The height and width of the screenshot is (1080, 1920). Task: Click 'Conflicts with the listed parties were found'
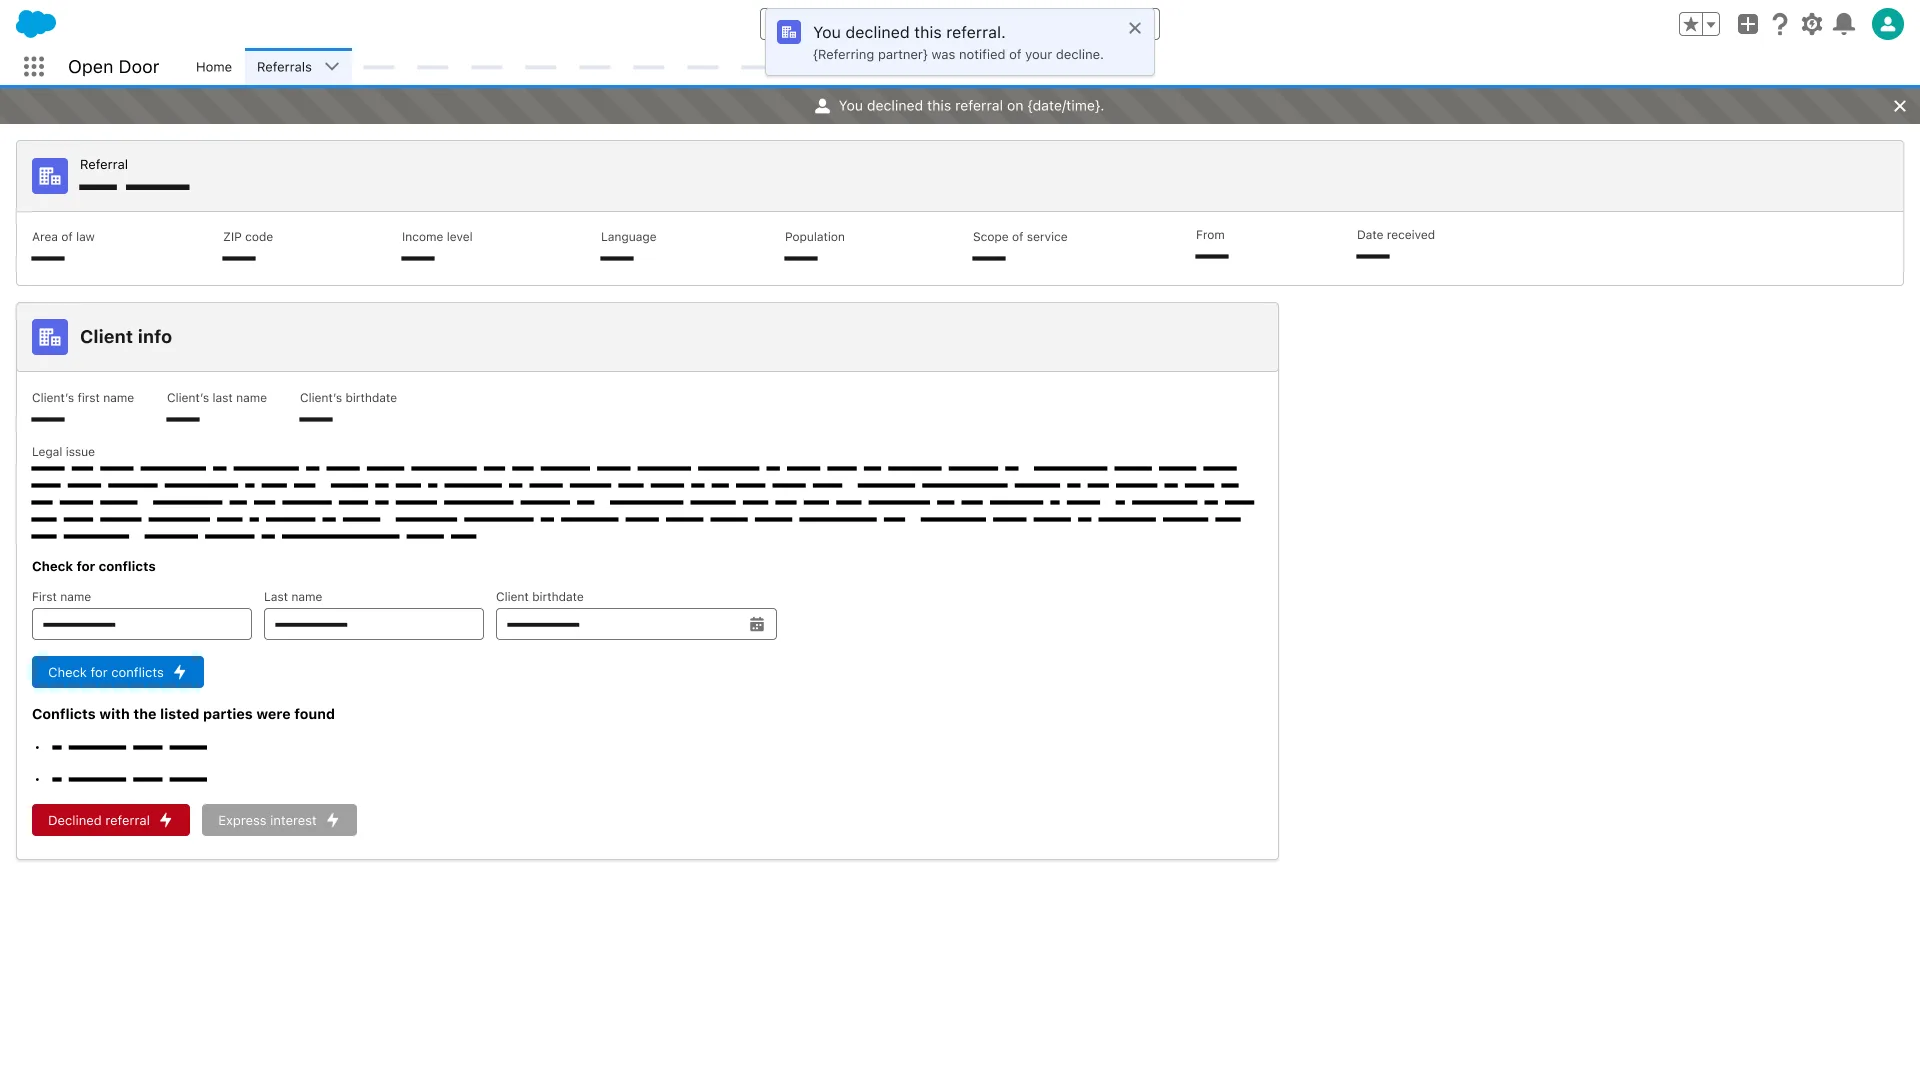point(183,714)
